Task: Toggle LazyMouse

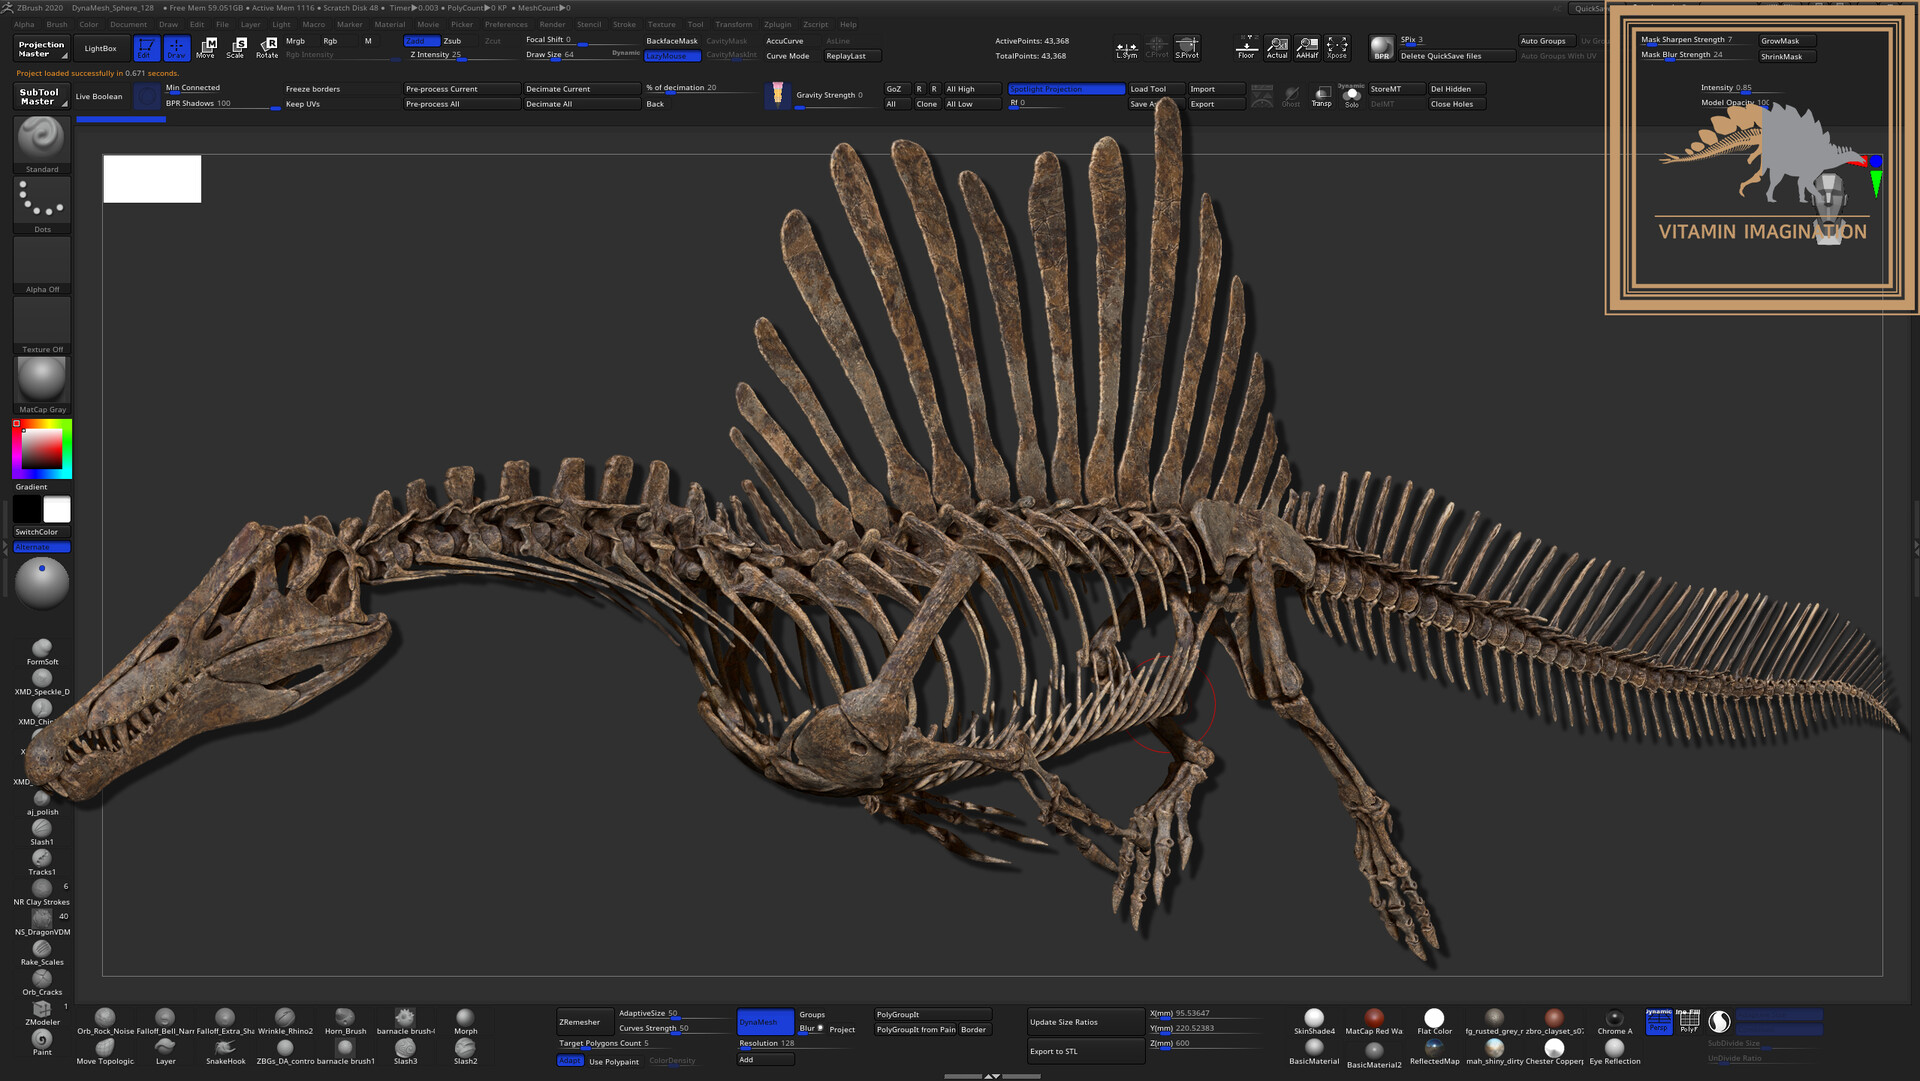Action: click(672, 56)
